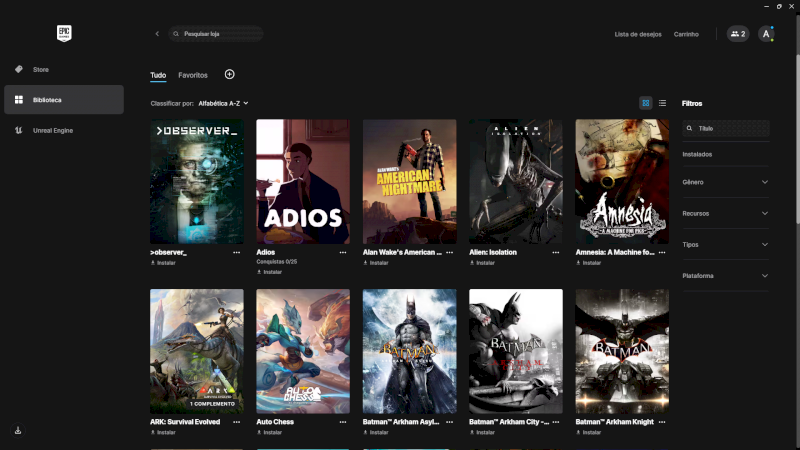Select Biblioteca in the sidebar
Image resolution: width=800 pixels, height=450 pixels.
[64, 100]
